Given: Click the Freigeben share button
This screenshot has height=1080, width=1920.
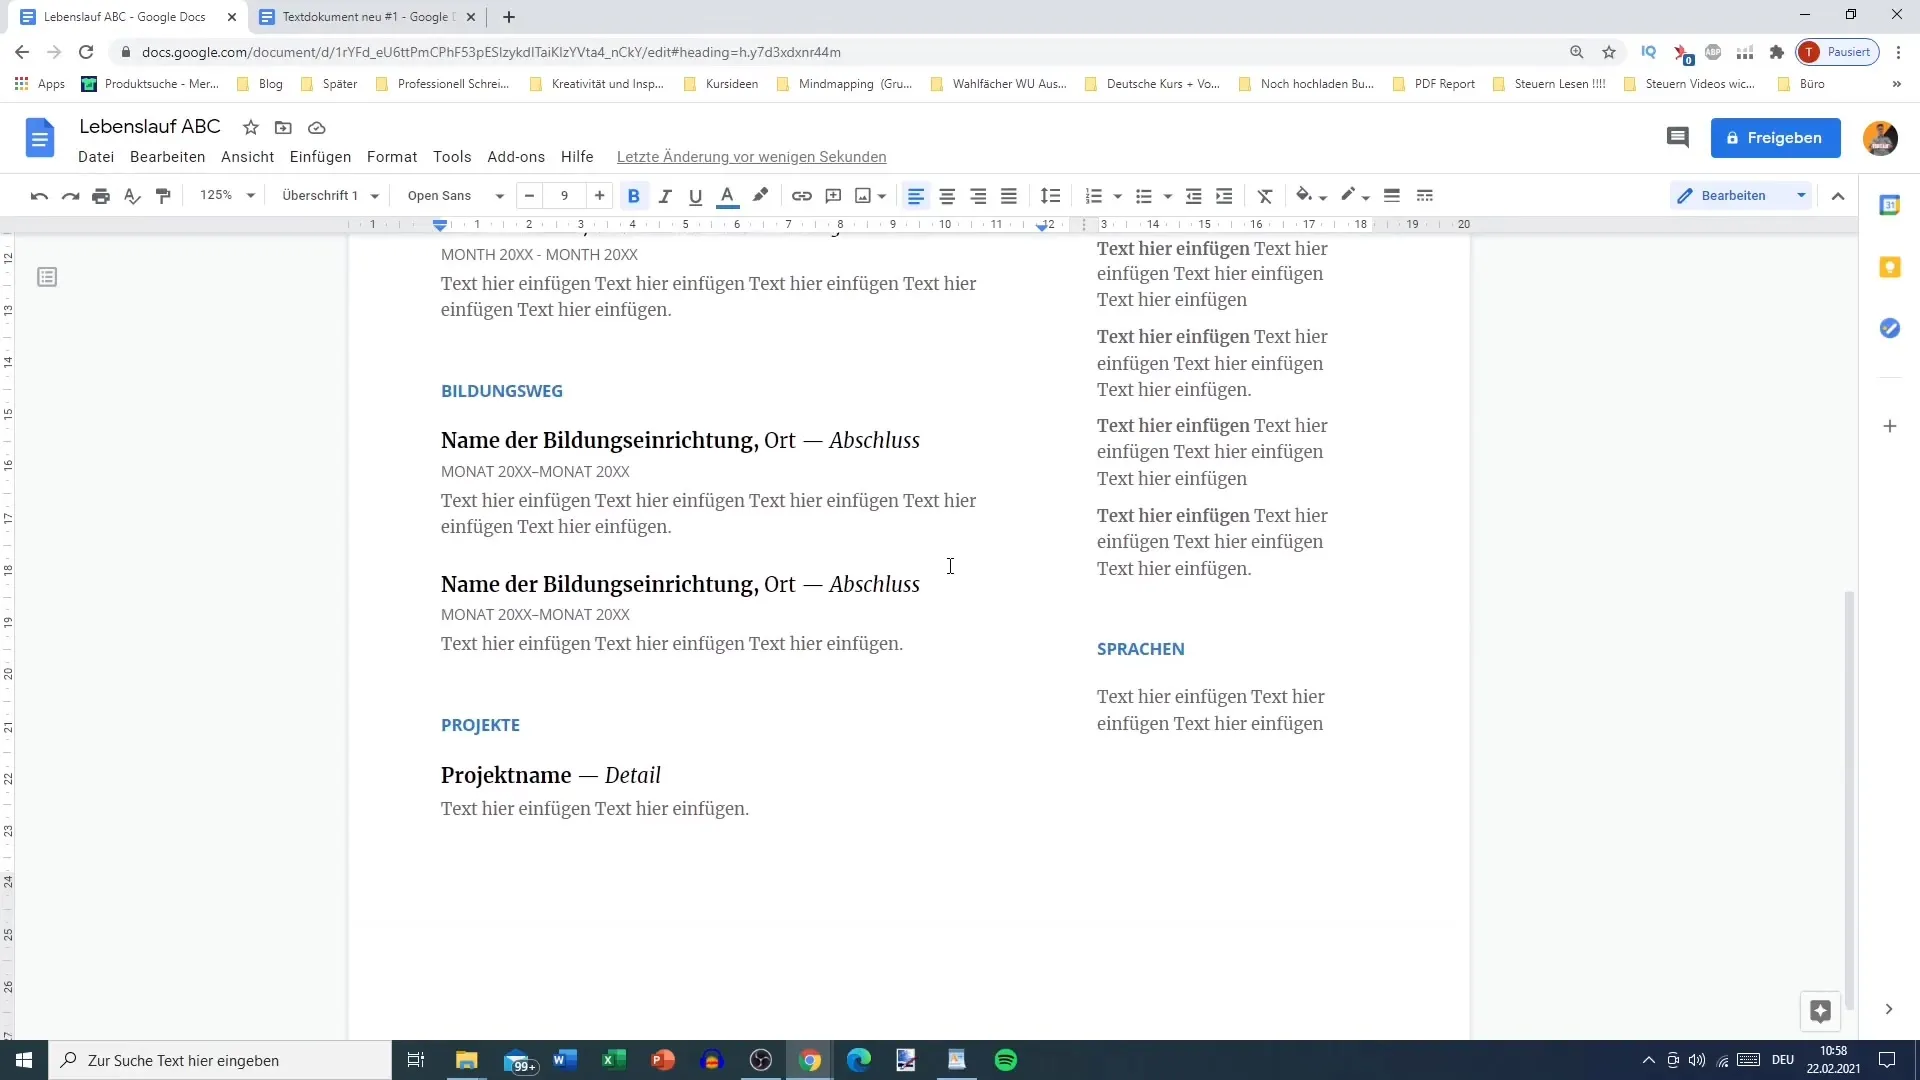Looking at the screenshot, I should pos(1775,138).
